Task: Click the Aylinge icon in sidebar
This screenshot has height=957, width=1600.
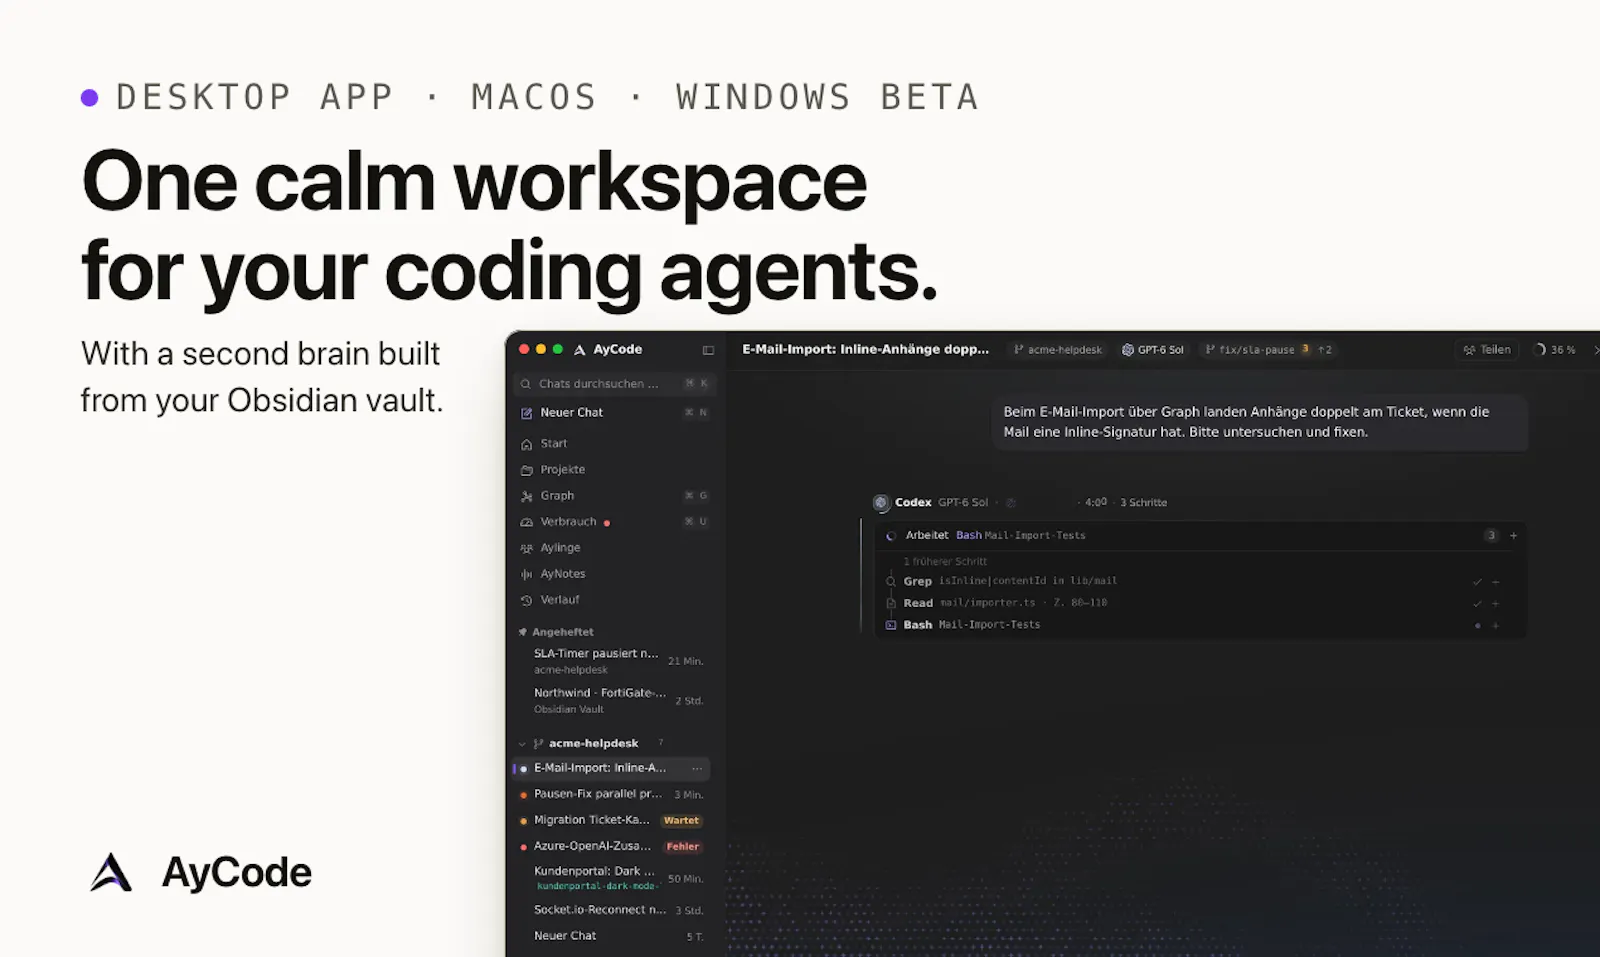Action: (x=526, y=549)
